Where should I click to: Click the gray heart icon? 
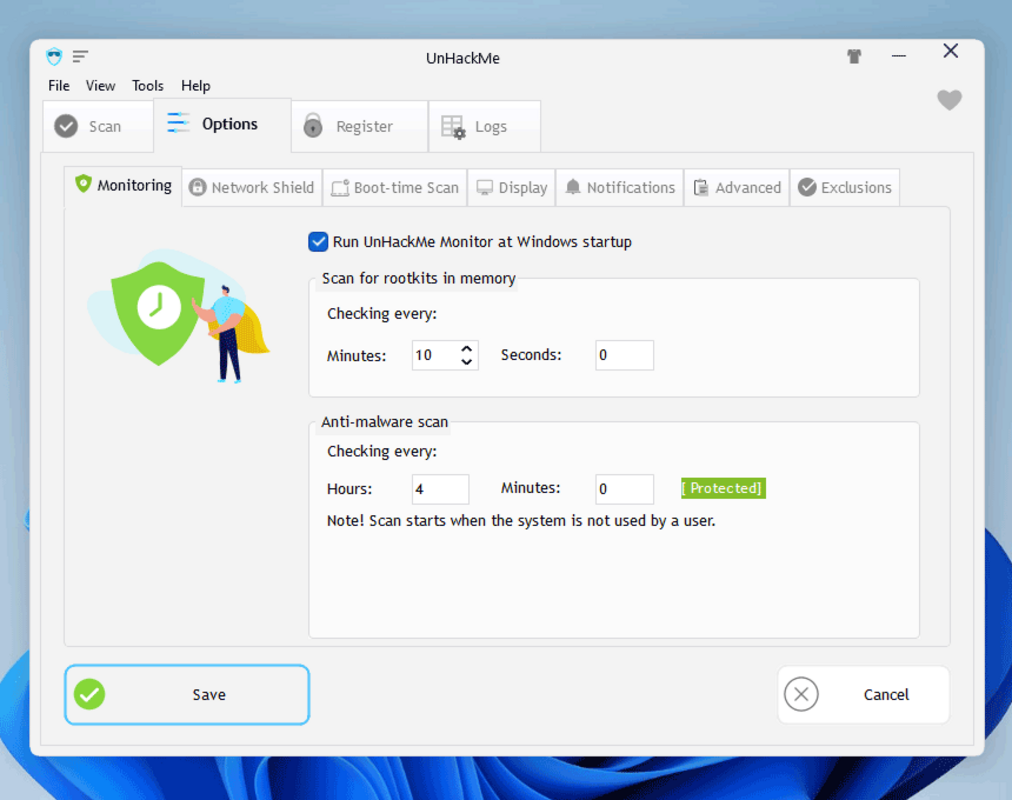point(949,100)
